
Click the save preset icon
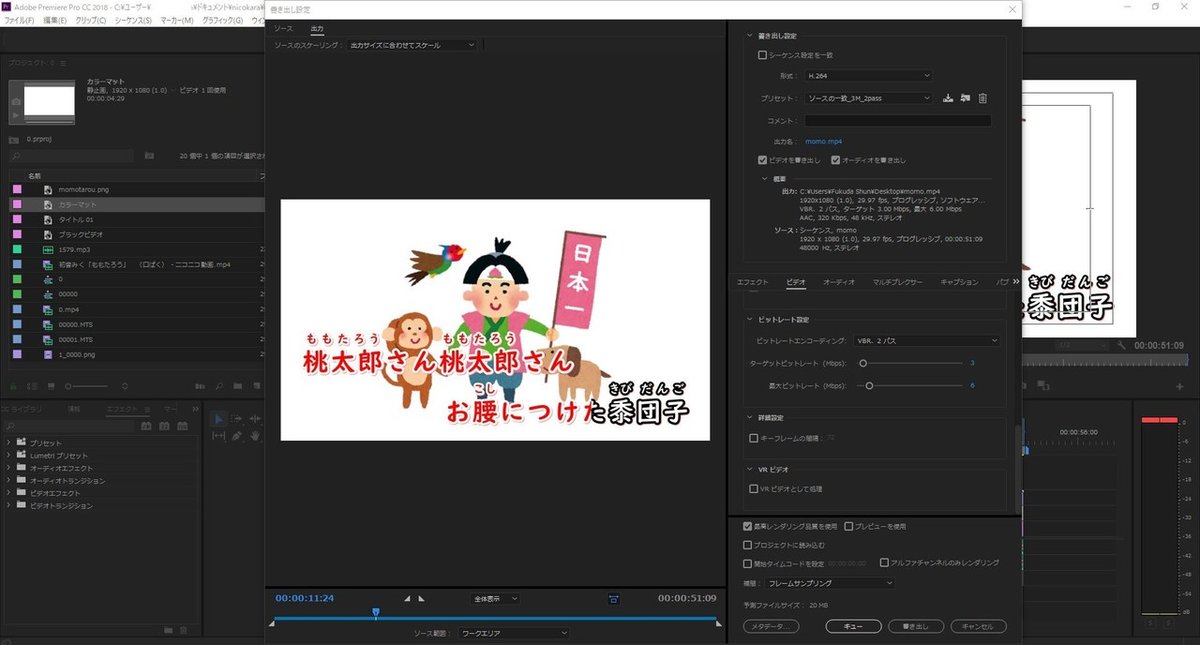click(948, 98)
